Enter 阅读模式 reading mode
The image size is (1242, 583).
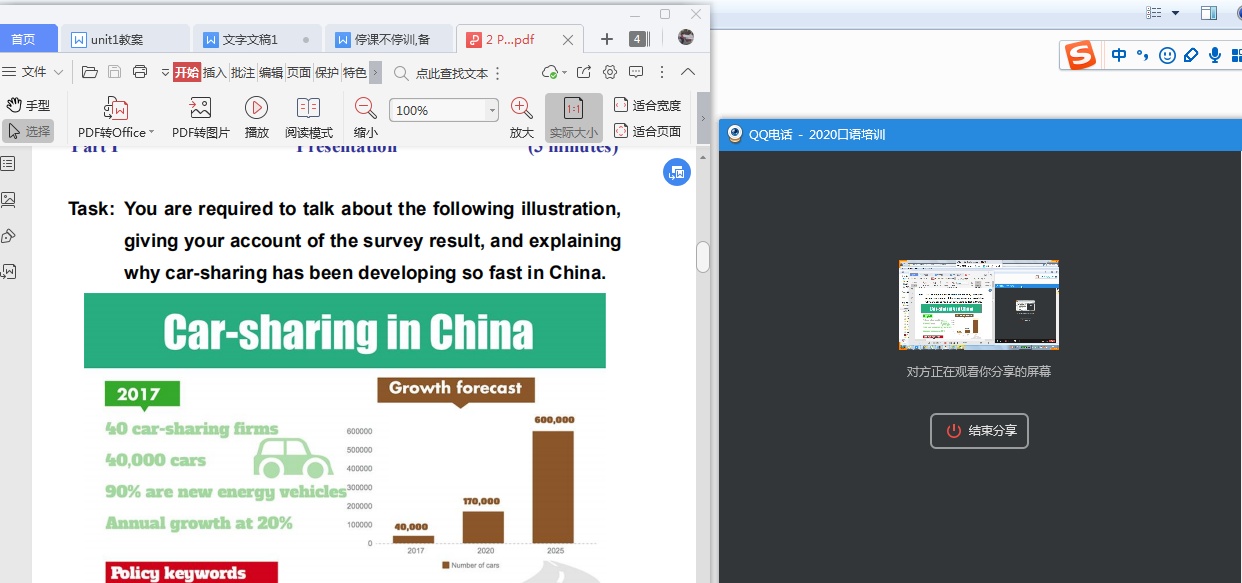tap(308, 108)
